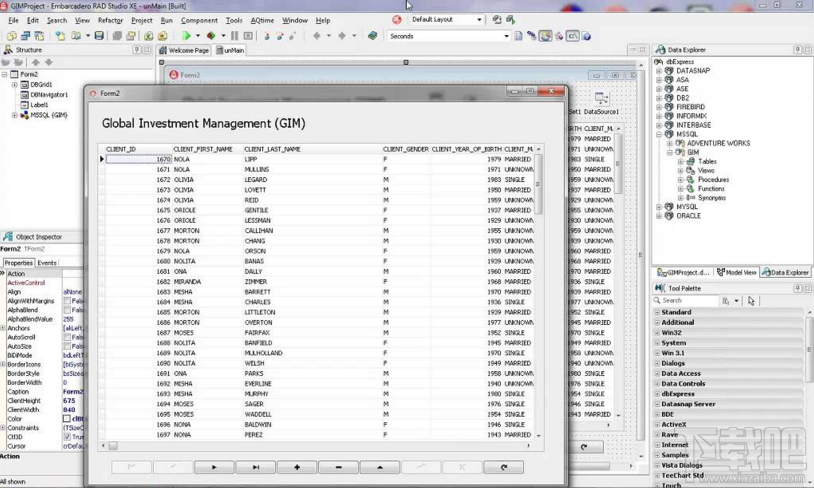Image resolution: width=814 pixels, height=488 pixels.
Task: Click the Structure panel move down arrow
Action: point(49,62)
